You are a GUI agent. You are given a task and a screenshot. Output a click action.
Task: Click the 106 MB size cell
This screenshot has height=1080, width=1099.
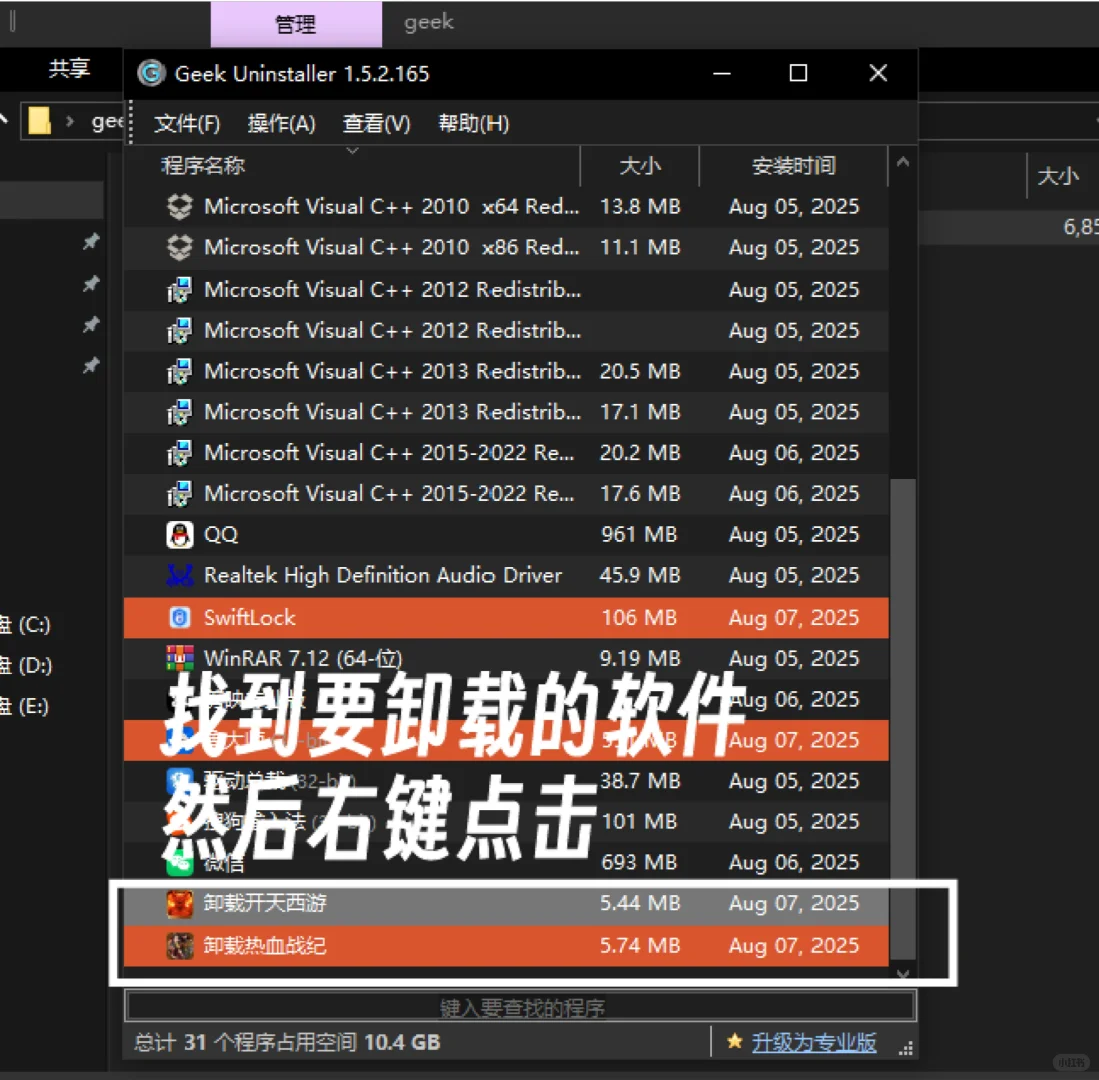click(639, 617)
